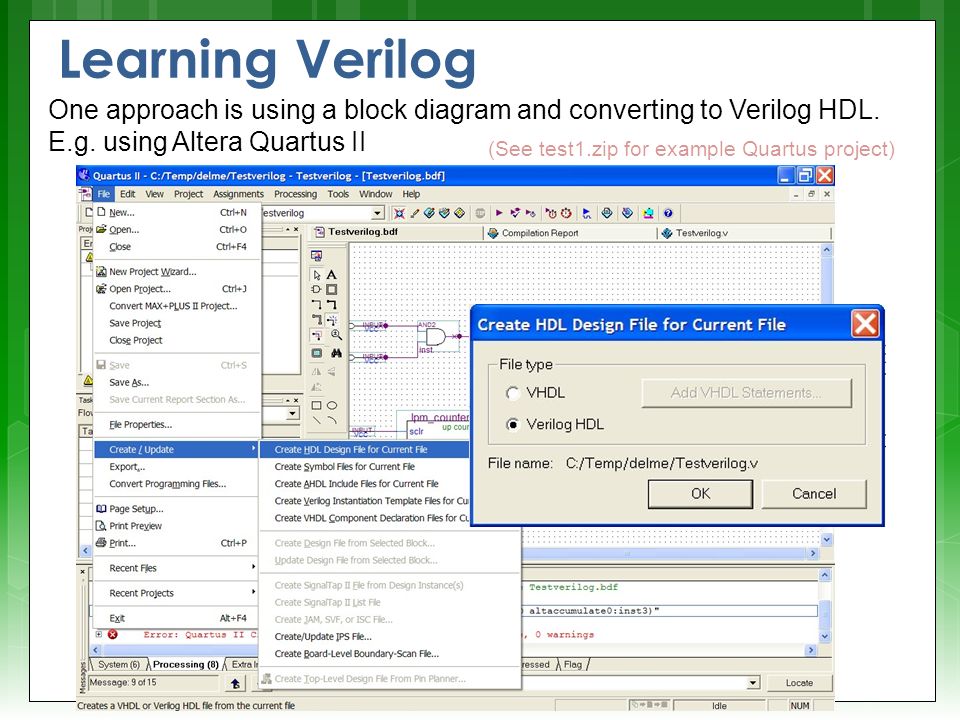Click the Start Simulation toolbar icon
The width and height of the screenshot is (960, 720).
[587, 213]
